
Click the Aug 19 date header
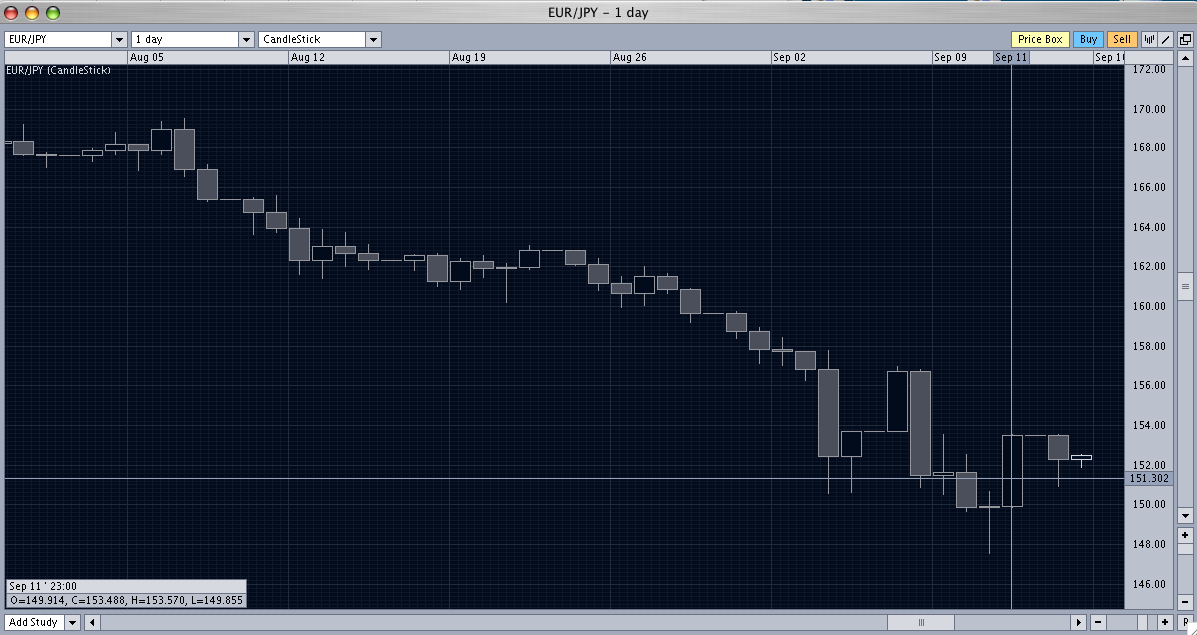click(469, 57)
